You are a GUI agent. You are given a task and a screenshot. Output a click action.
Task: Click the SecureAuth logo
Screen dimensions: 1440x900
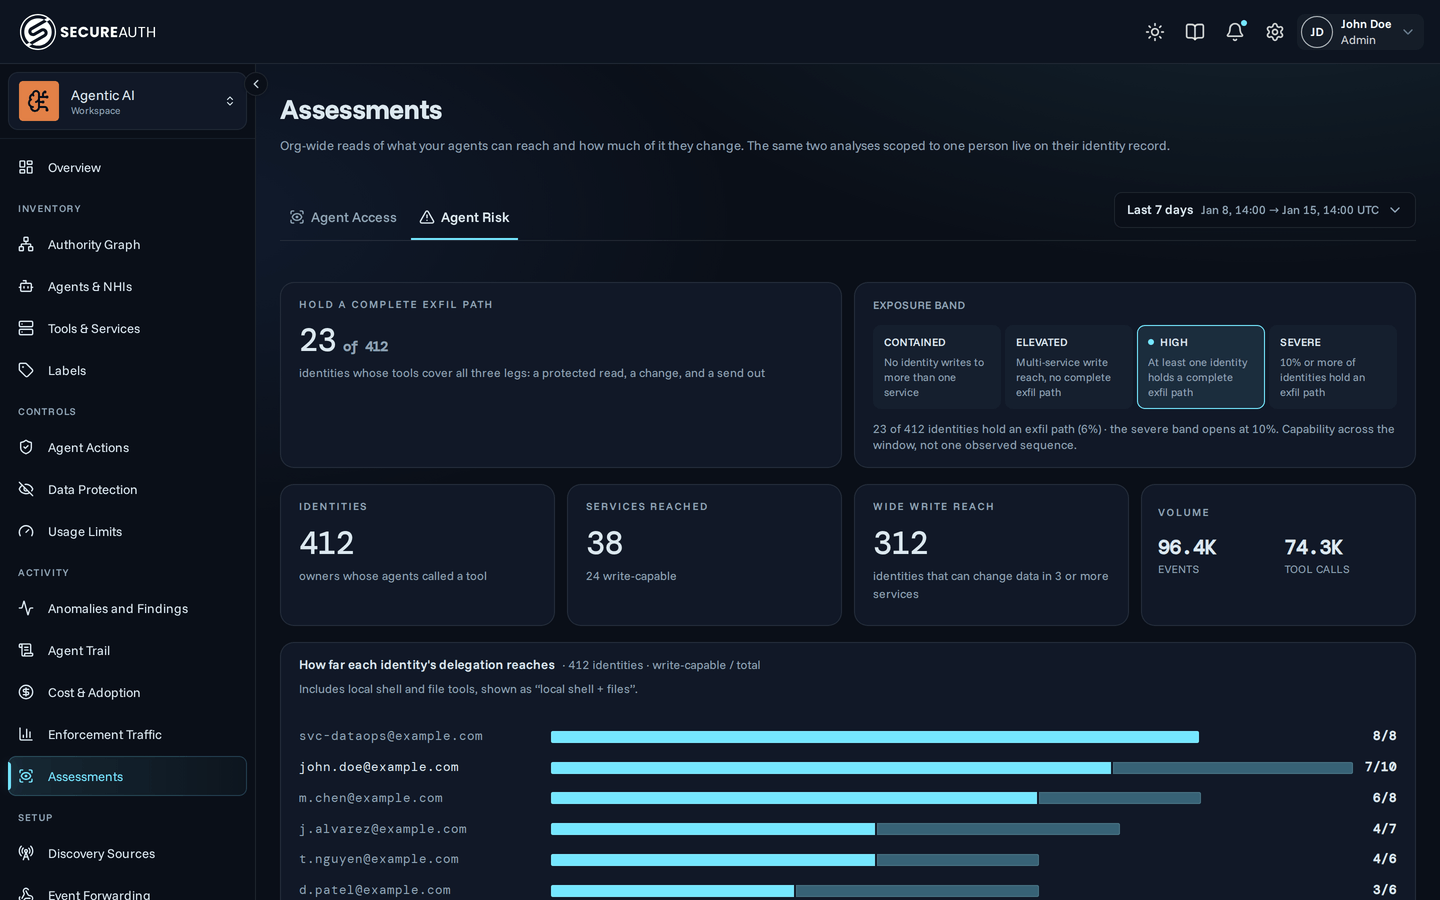tap(88, 32)
